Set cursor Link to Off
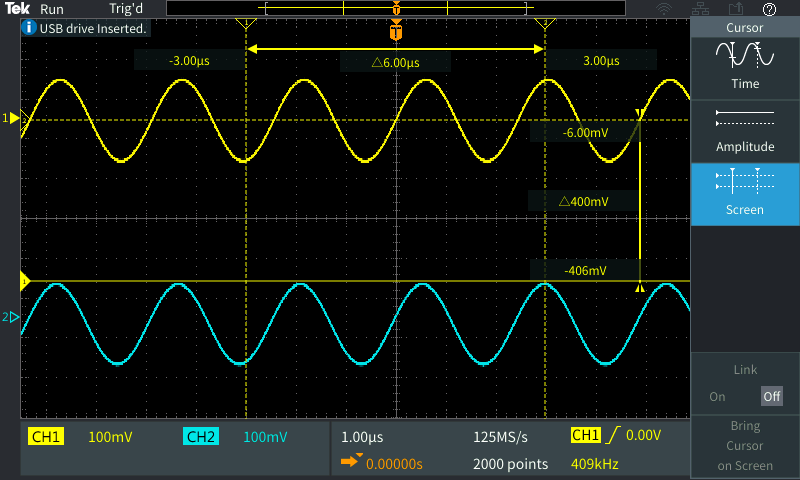This screenshot has height=480, width=800. (x=770, y=396)
